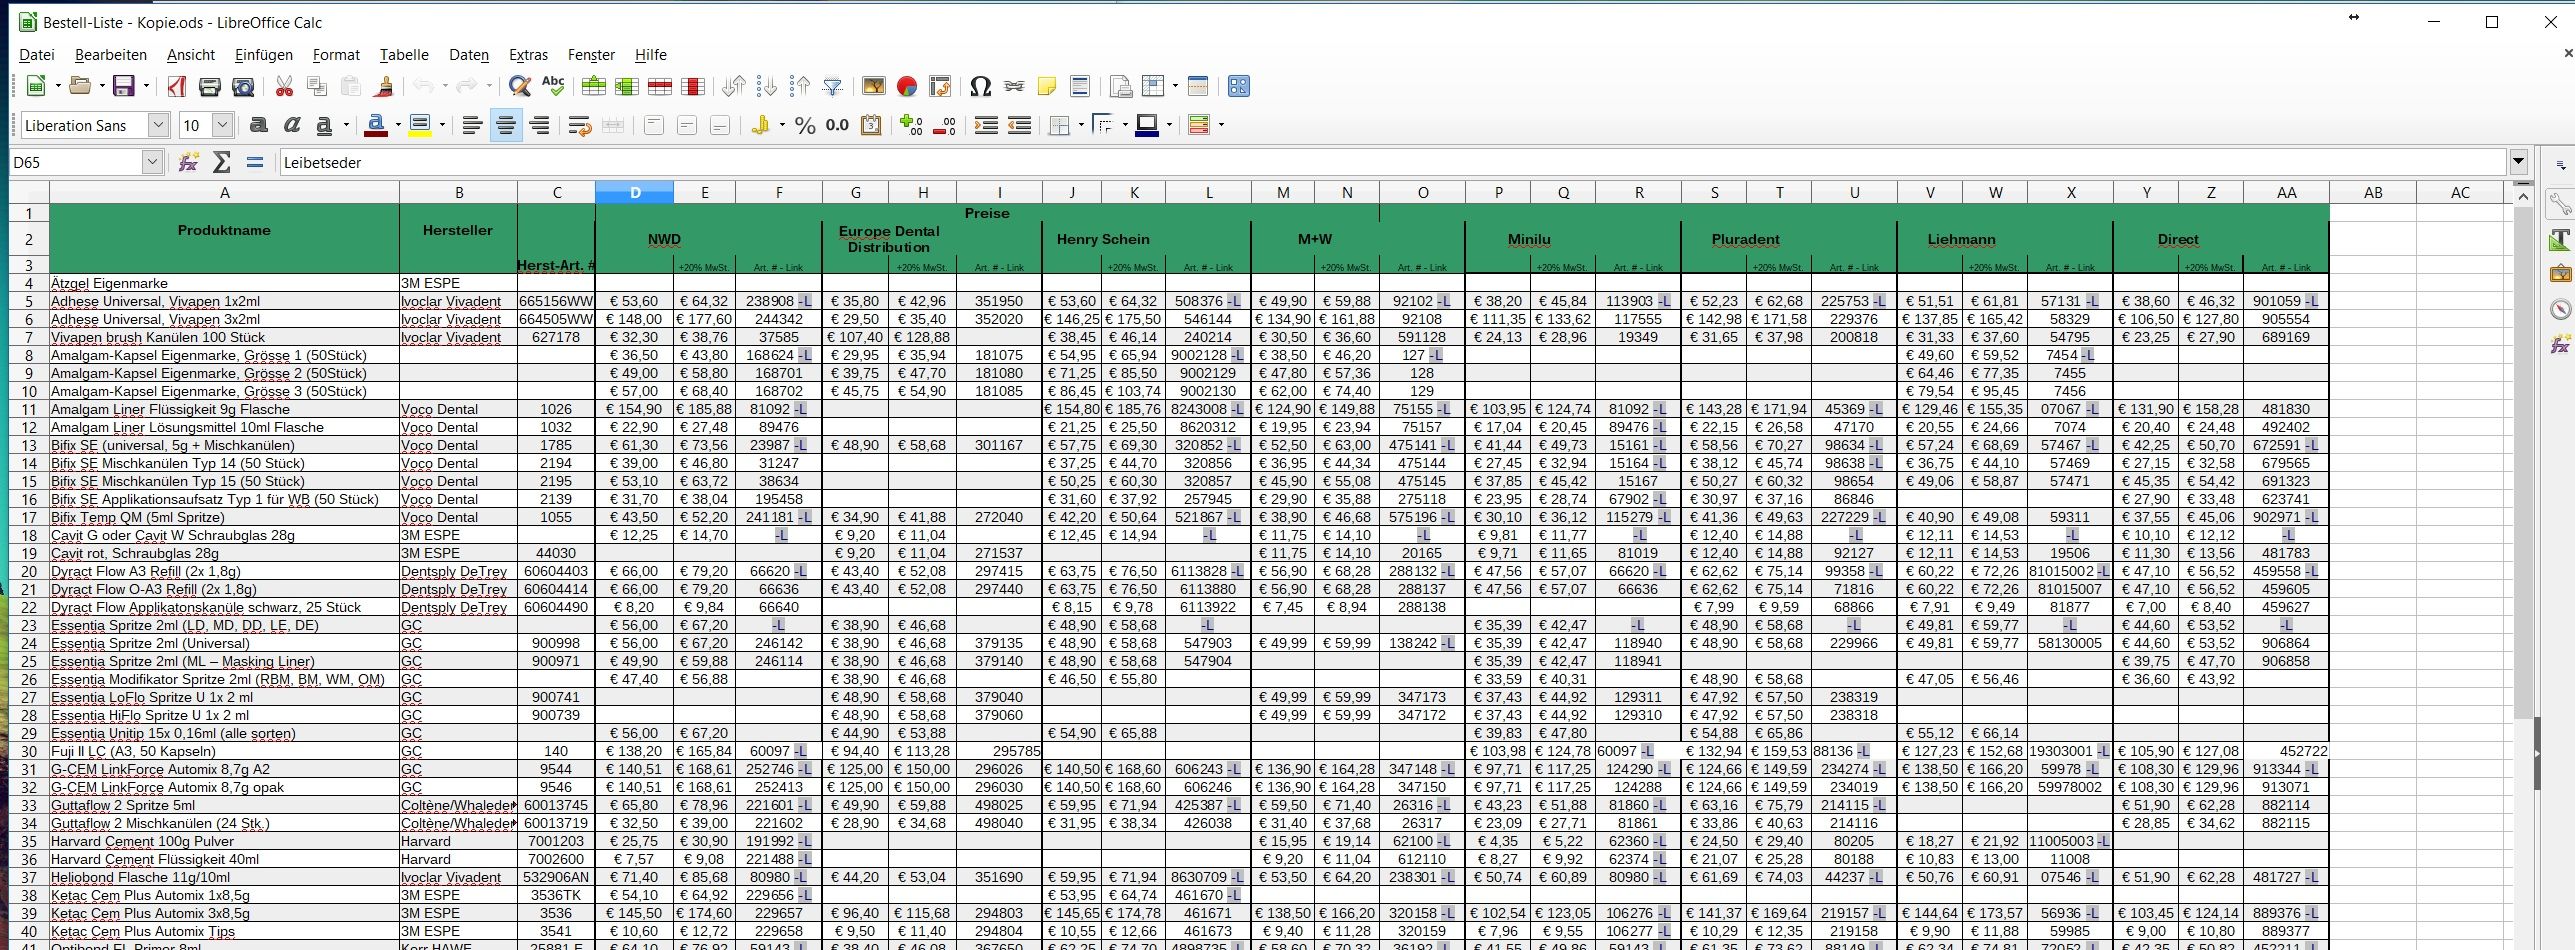This screenshot has height=950, width=2575.
Task: Expand the formula bar
Action: [2517, 162]
